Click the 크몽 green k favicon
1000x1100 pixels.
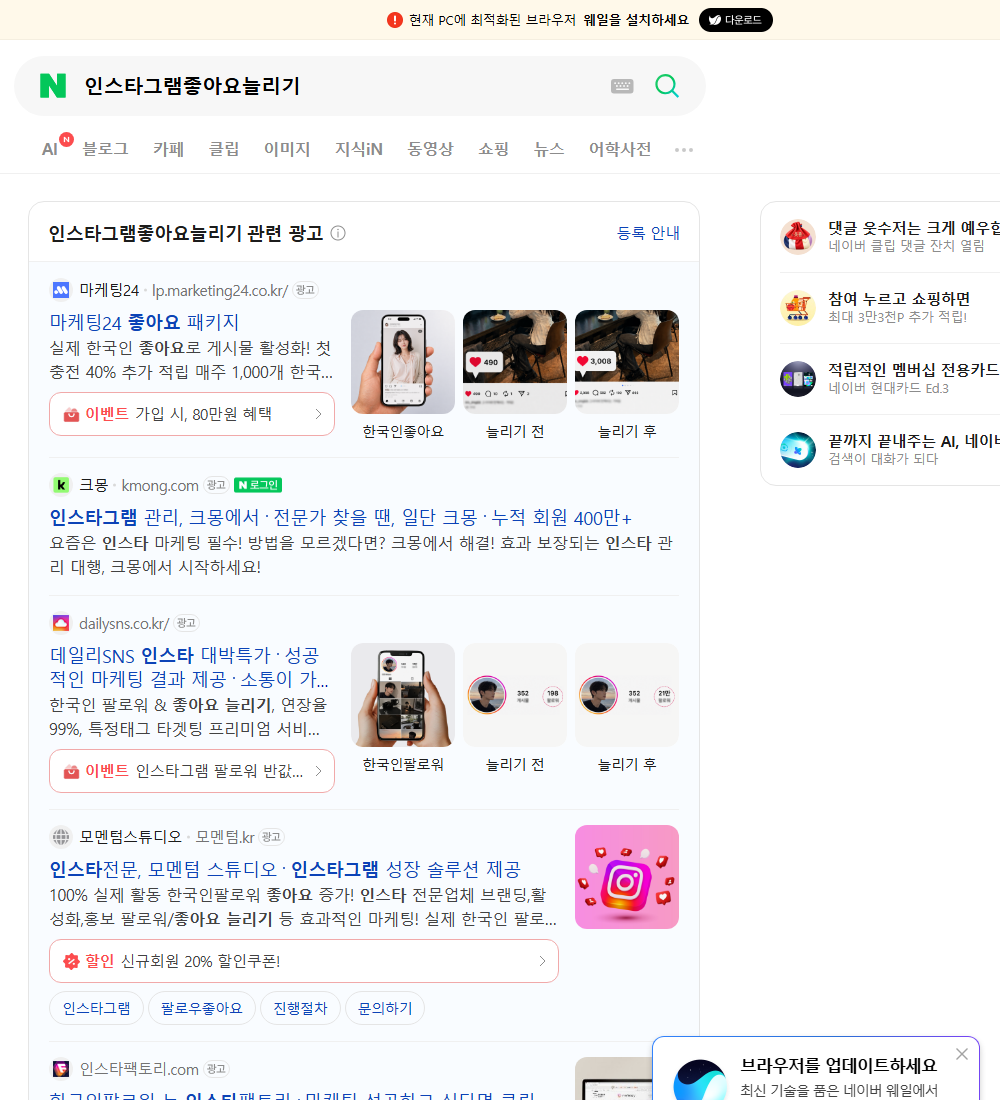pos(61,485)
